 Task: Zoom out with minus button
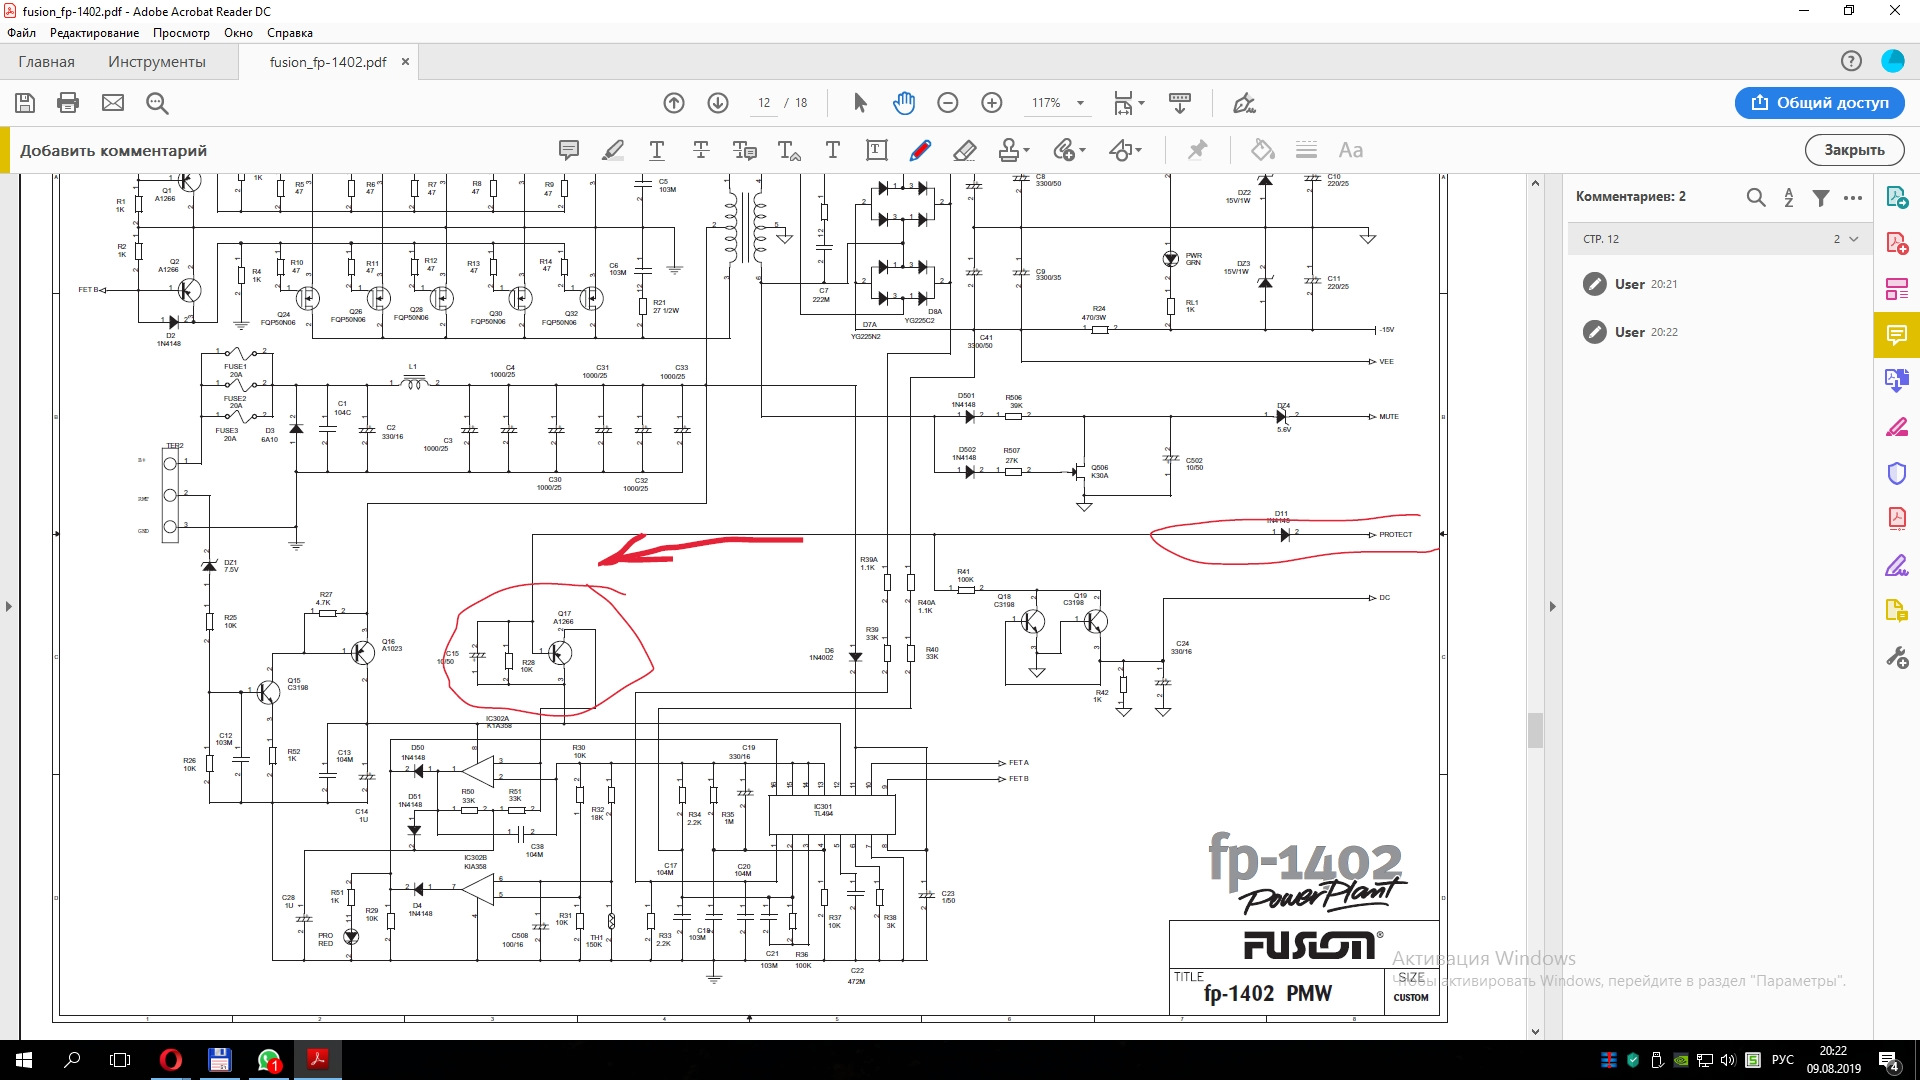(948, 103)
